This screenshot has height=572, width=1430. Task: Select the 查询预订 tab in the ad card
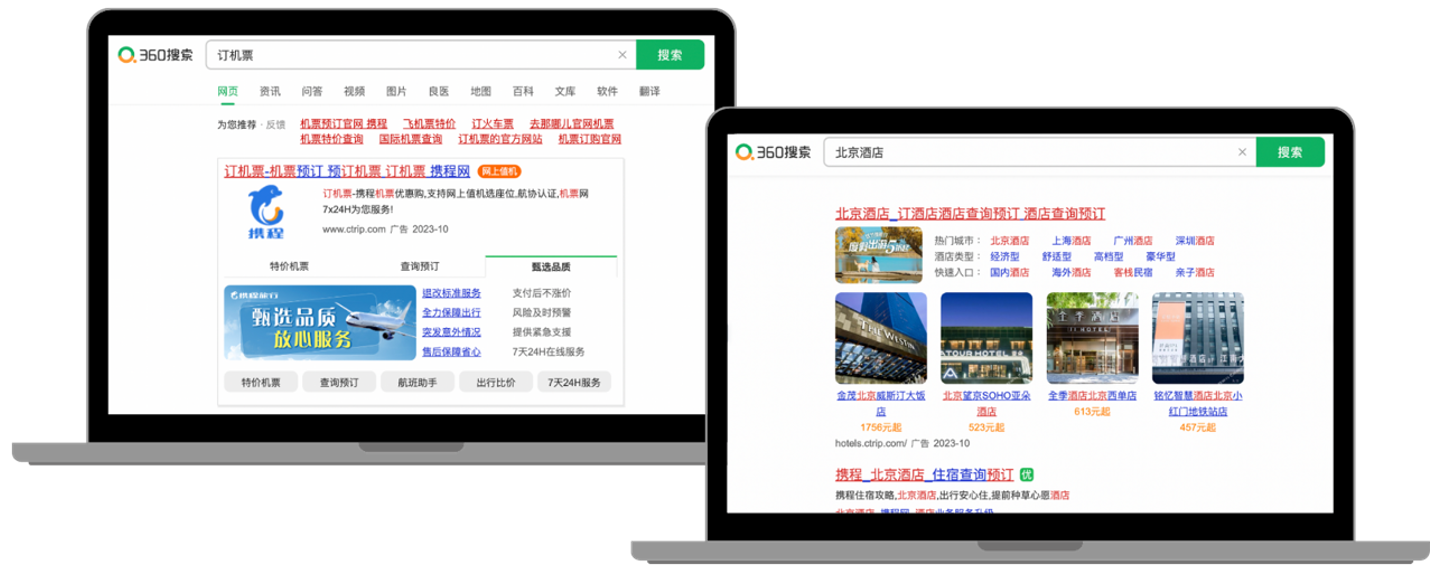pyautogui.click(x=419, y=267)
